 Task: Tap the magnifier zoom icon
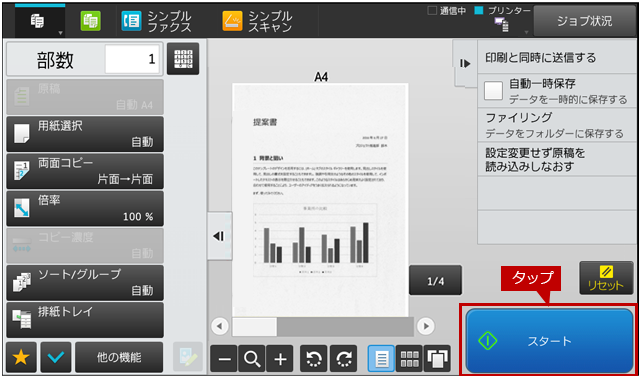click(252, 359)
